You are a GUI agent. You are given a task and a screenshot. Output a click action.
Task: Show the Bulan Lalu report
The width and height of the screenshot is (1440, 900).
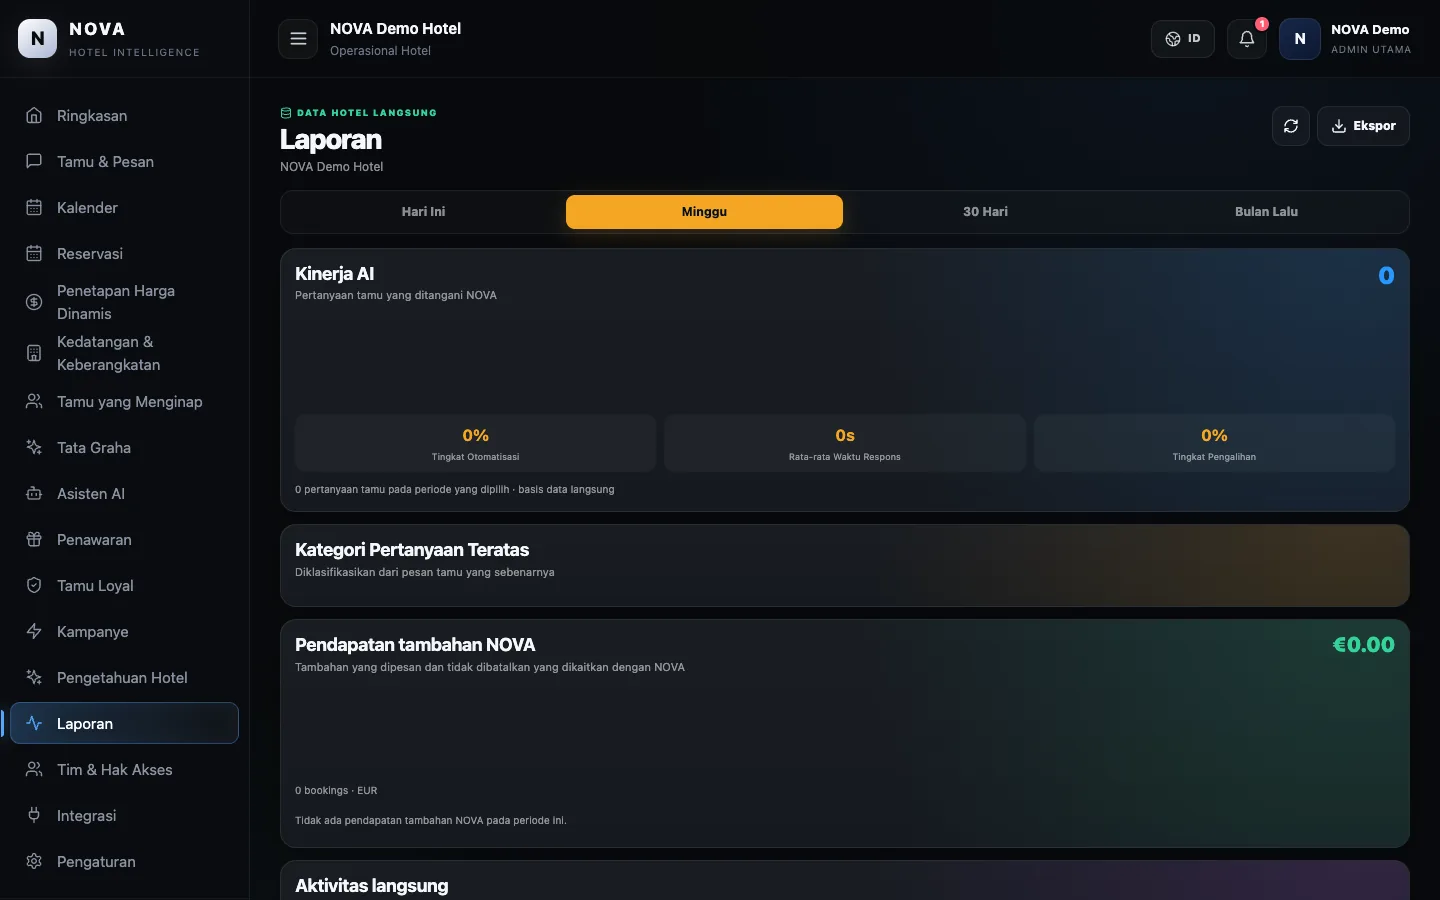point(1266,212)
